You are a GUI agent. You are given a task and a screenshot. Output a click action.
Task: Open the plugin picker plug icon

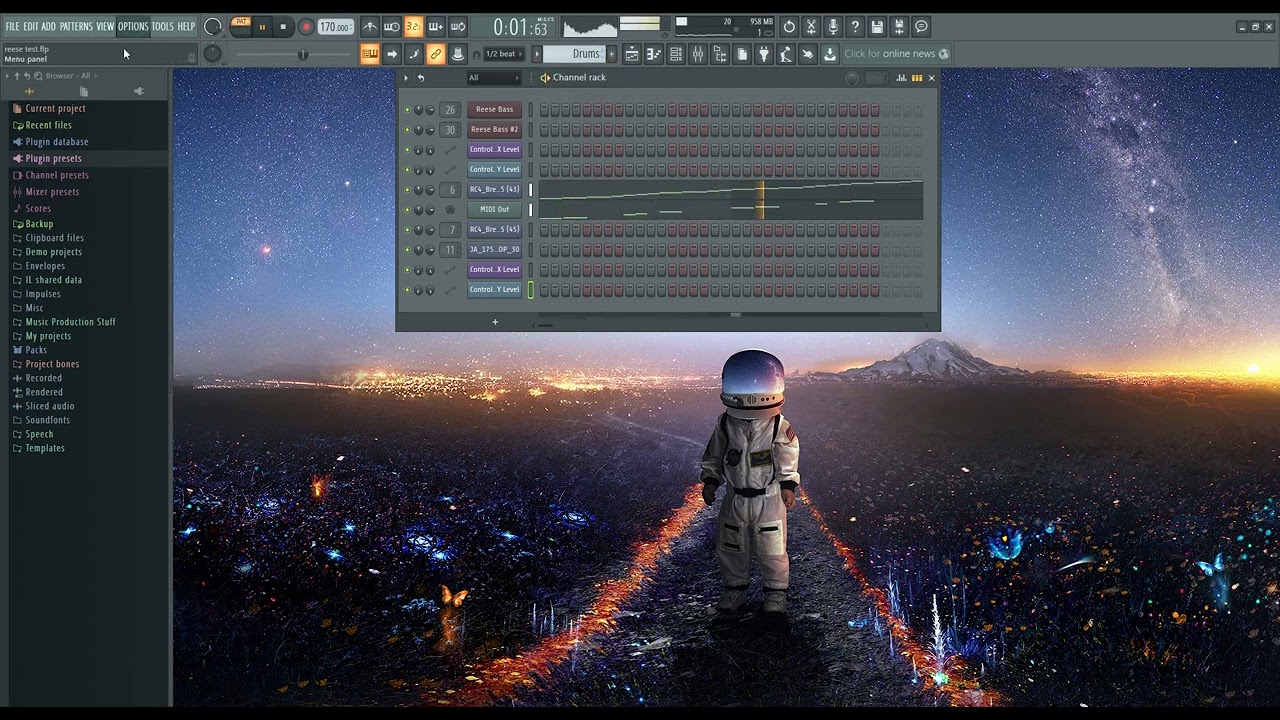click(x=764, y=54)
